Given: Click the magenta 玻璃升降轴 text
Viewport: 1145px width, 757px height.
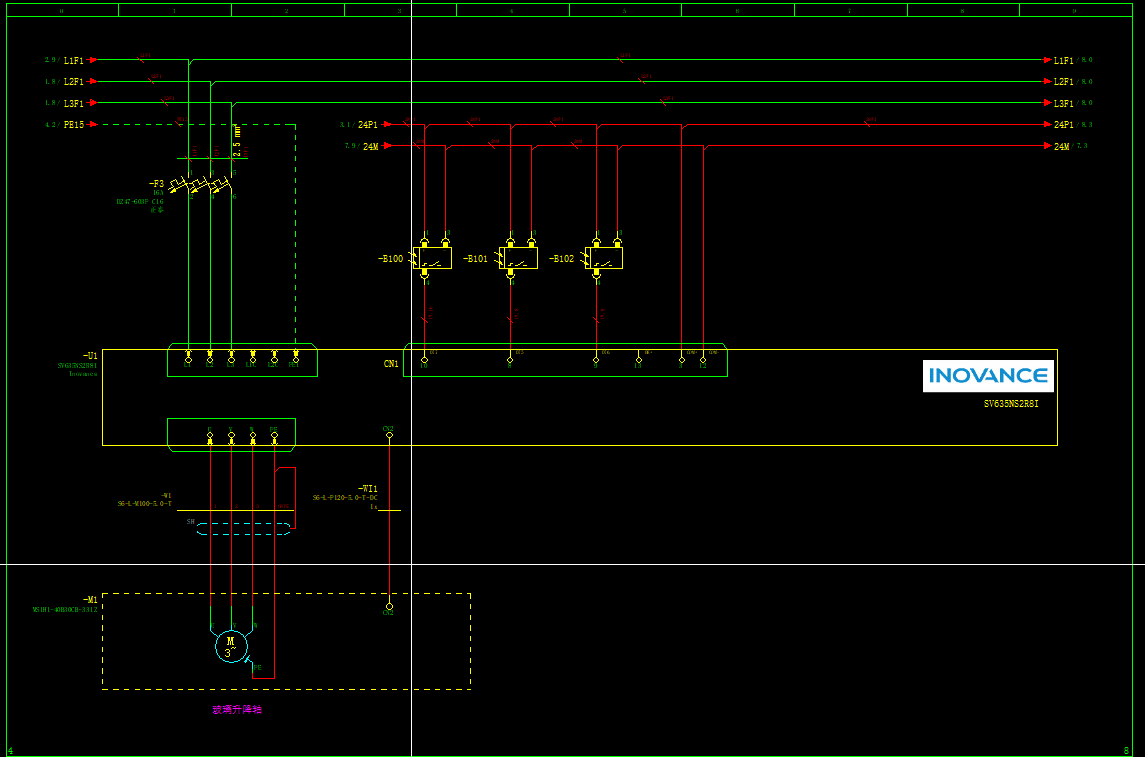Looking at the screenshot, I should [x=237, y=710].
